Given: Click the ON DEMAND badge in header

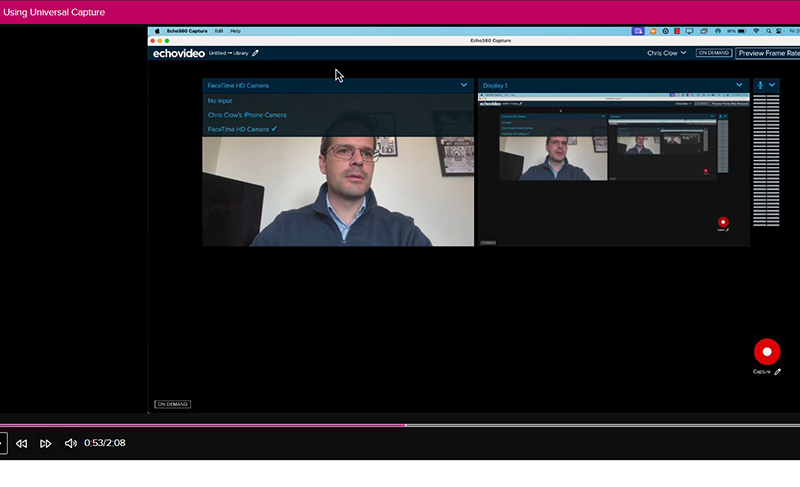Looking at the screenshot, I should pyautogui.click(x=714, y=53).
